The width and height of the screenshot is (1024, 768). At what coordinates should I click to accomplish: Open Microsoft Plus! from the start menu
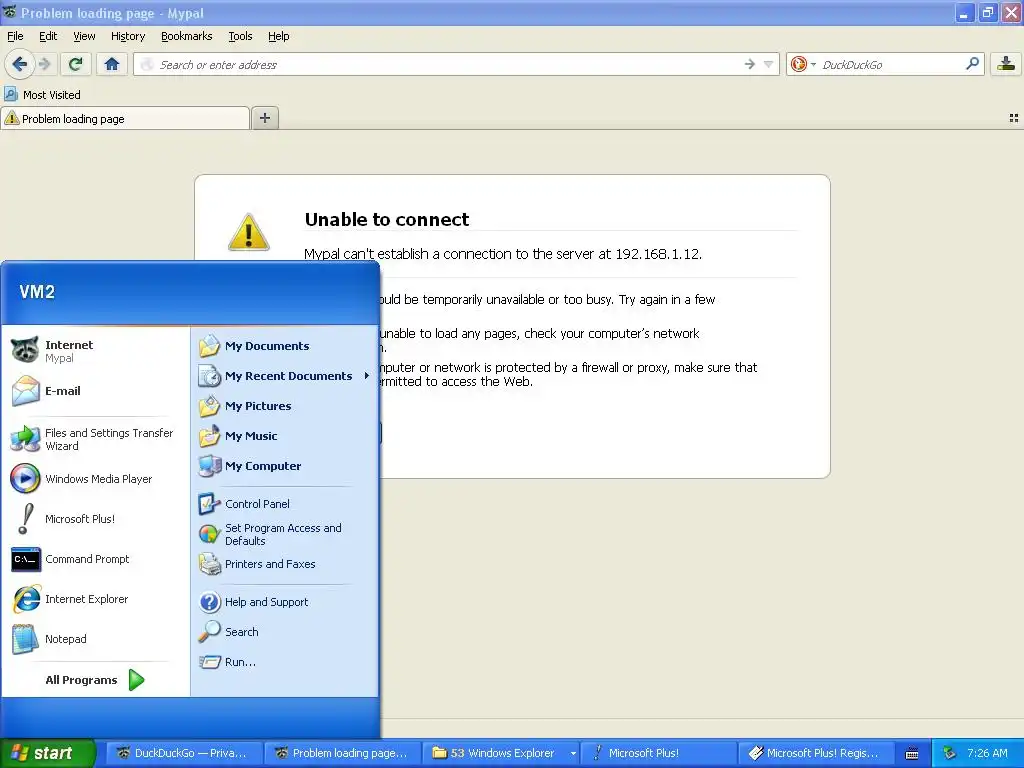coord(96,519)
